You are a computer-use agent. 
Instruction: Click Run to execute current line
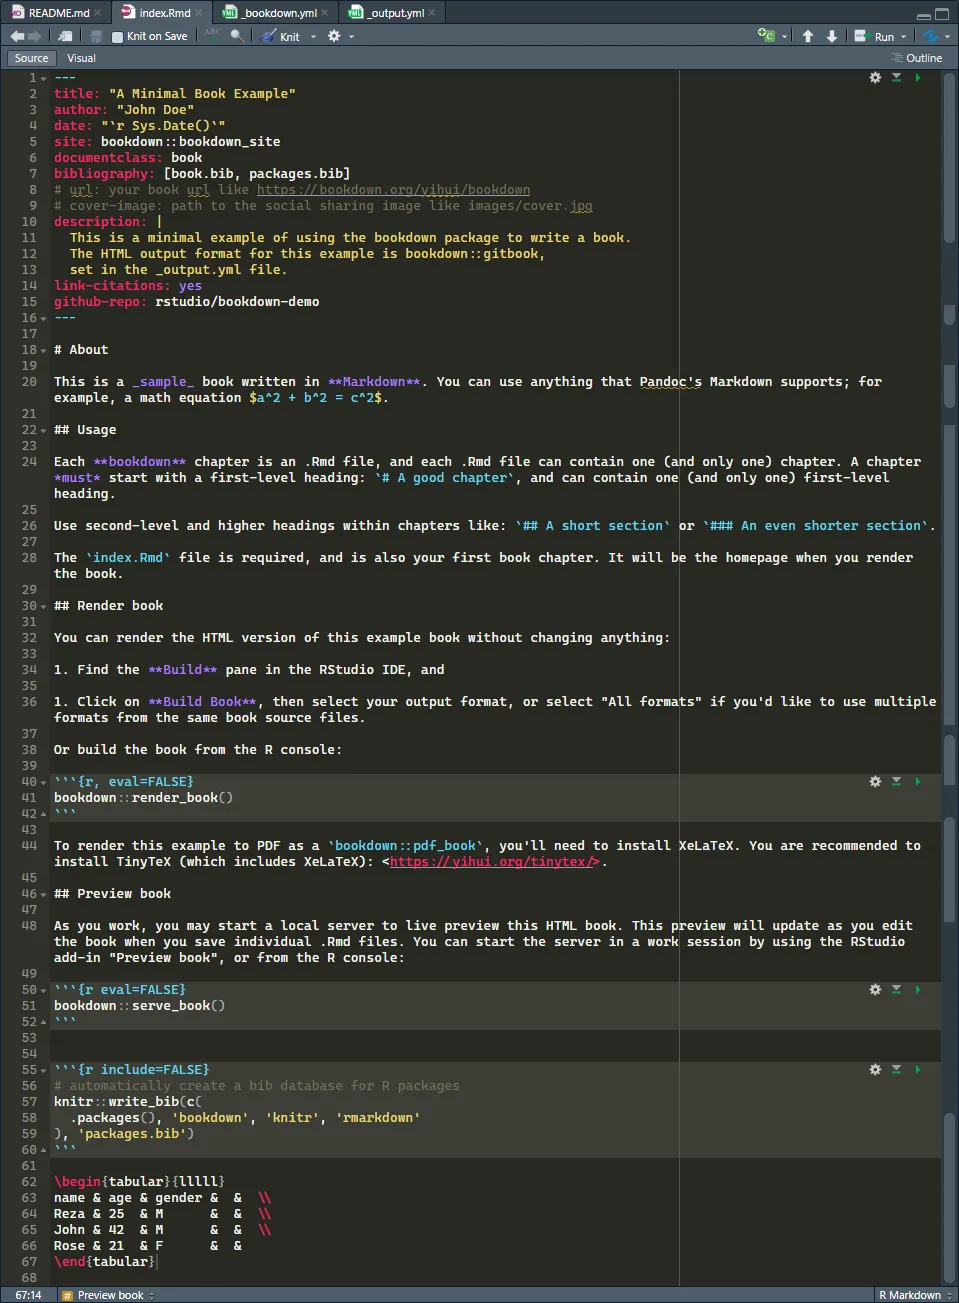875,36
